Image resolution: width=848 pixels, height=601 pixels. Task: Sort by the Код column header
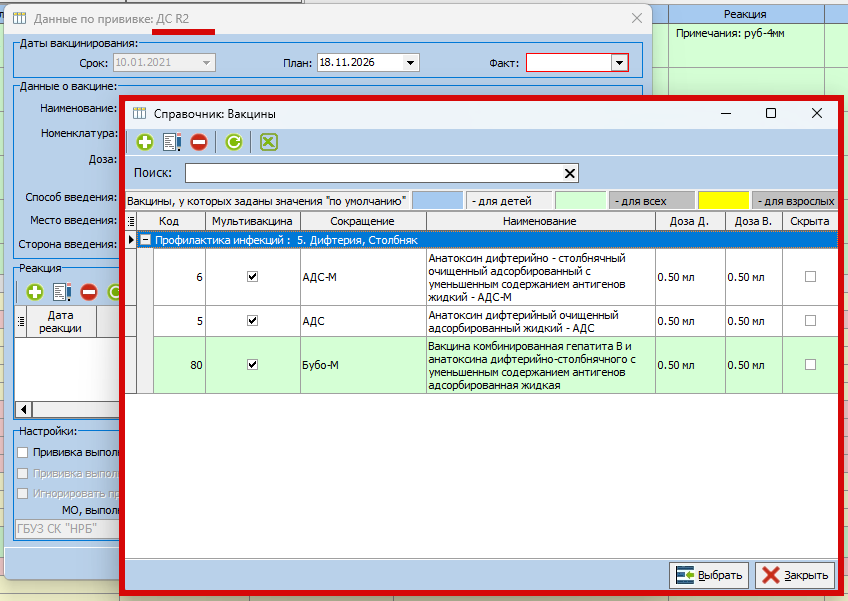tap(169, 221)
